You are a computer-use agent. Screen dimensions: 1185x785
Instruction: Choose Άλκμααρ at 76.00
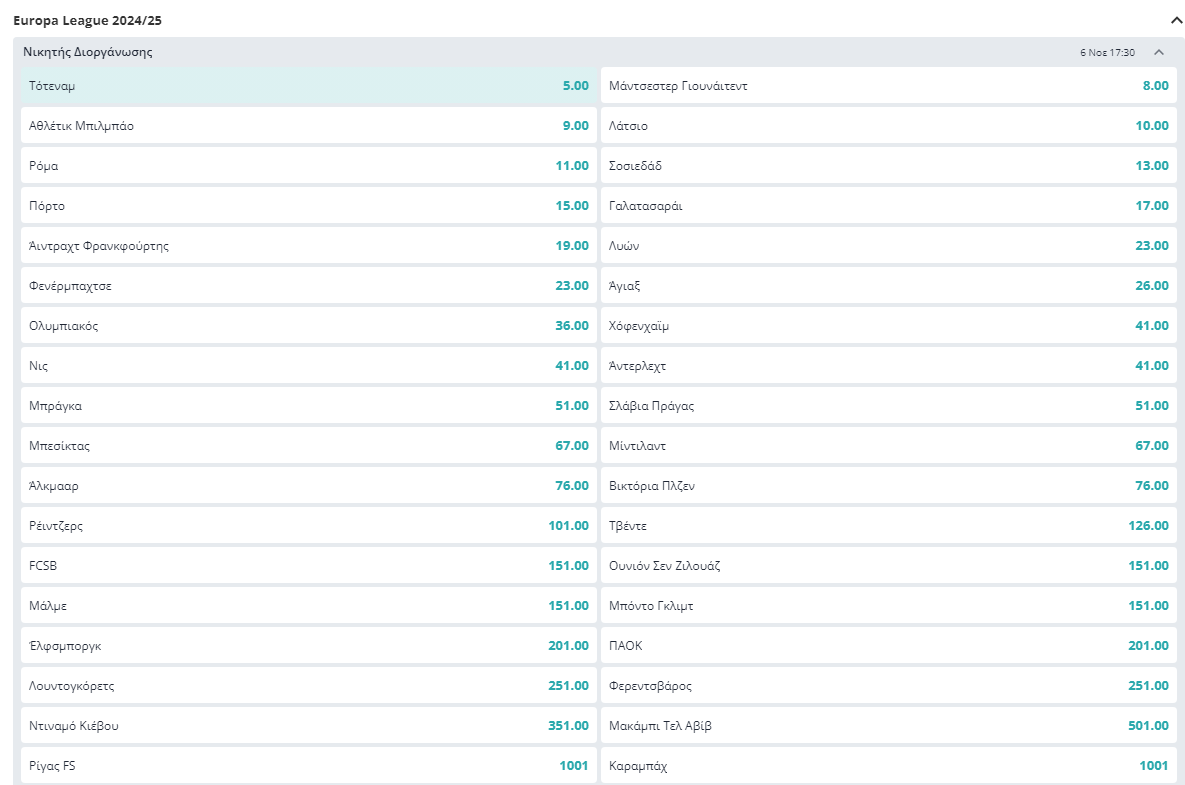click(x=308, y=486)
